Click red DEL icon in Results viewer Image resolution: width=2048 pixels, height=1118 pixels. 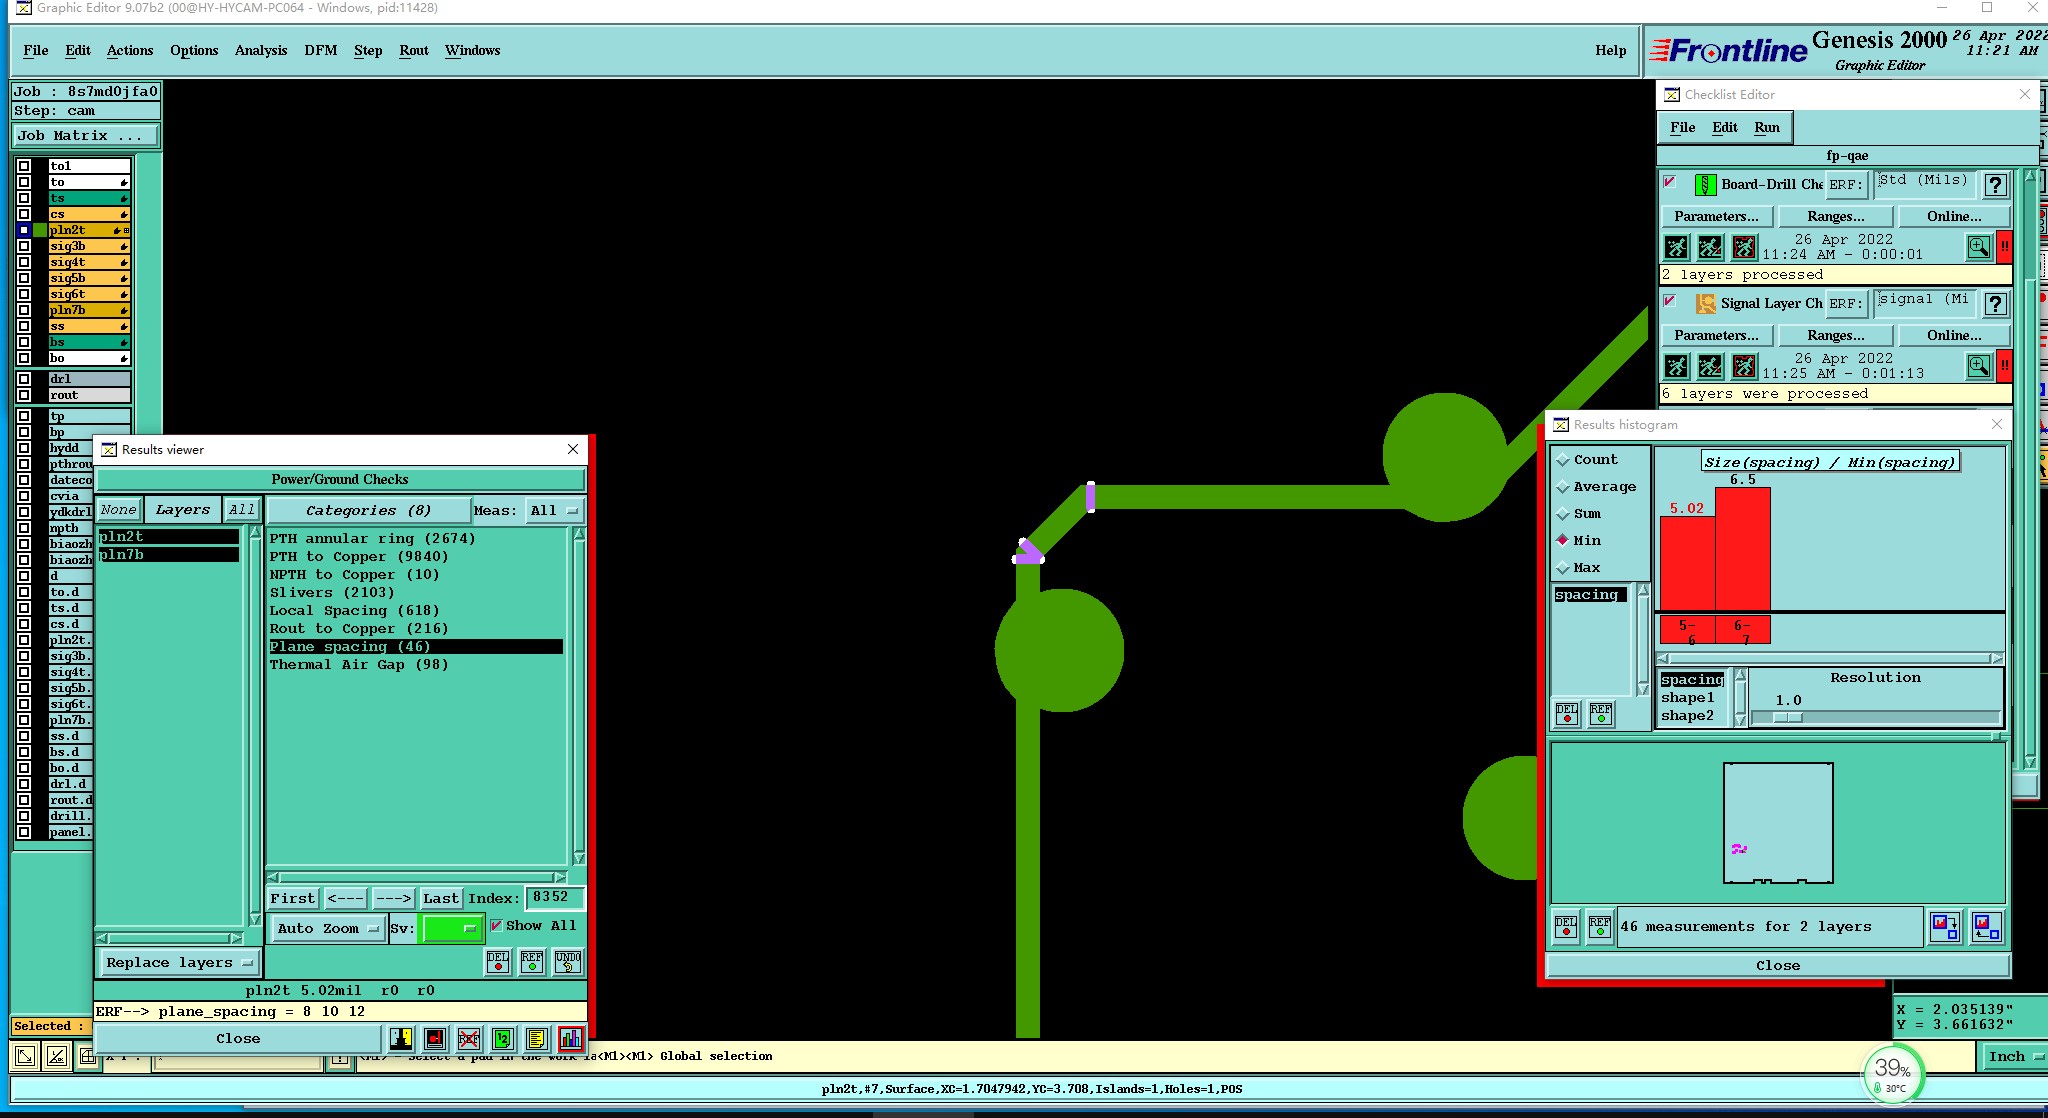coord(498,962)
